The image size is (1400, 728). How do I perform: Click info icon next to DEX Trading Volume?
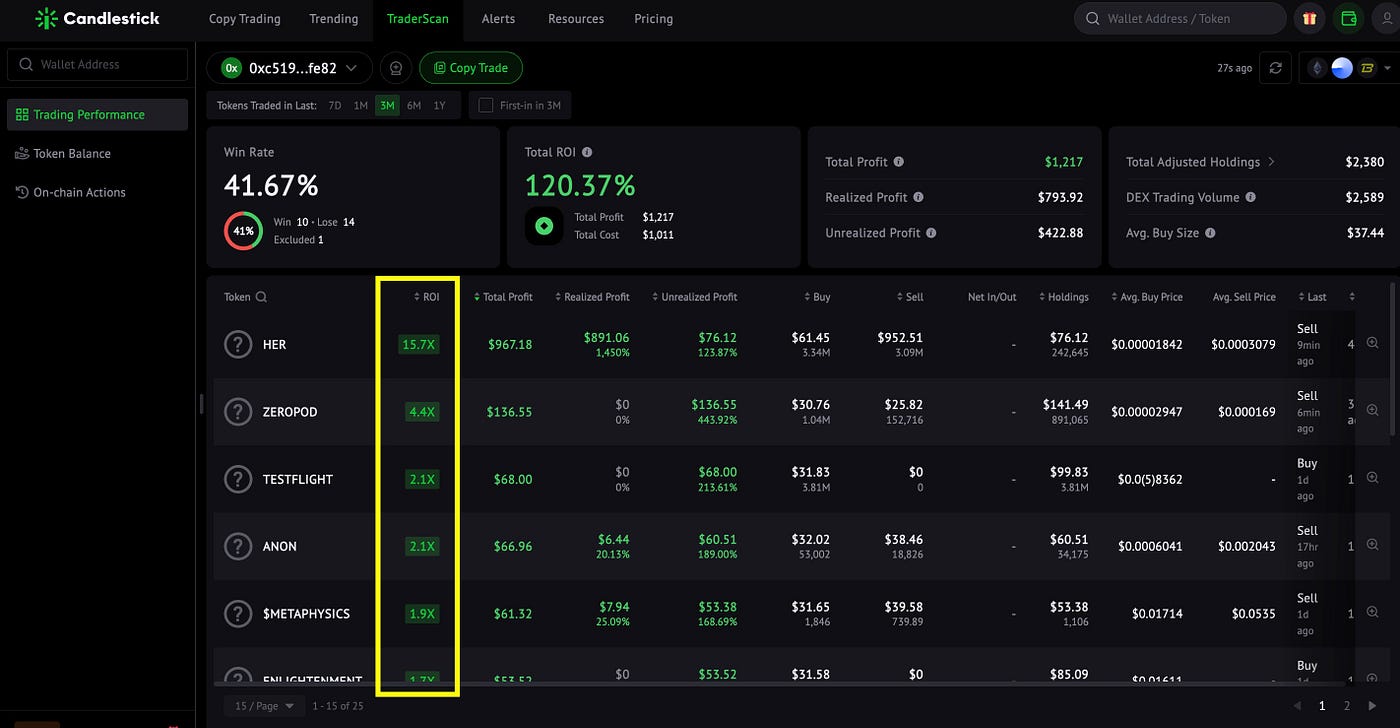(1250, 197)
